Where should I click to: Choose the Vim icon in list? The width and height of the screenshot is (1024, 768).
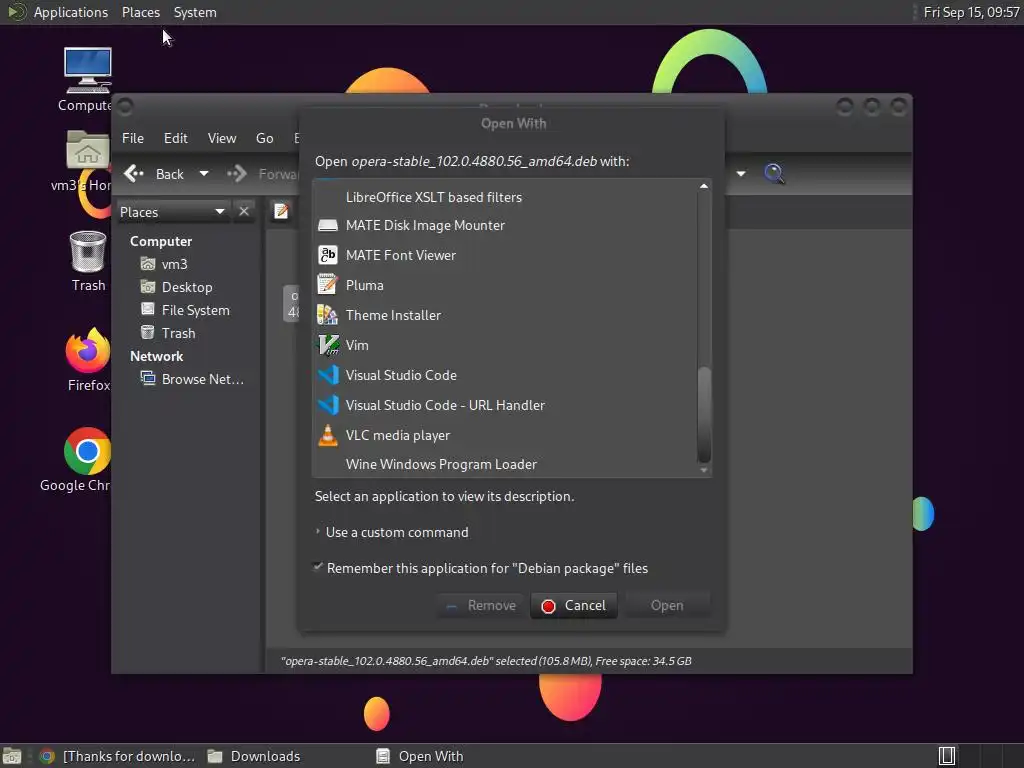327,345
